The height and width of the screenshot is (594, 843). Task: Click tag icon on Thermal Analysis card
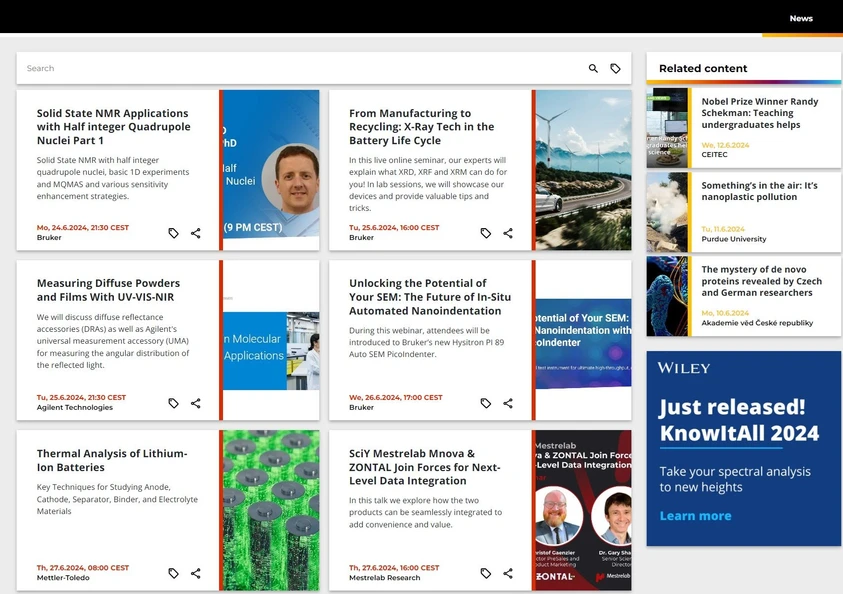pyautogui.click(x=173, y=574)
